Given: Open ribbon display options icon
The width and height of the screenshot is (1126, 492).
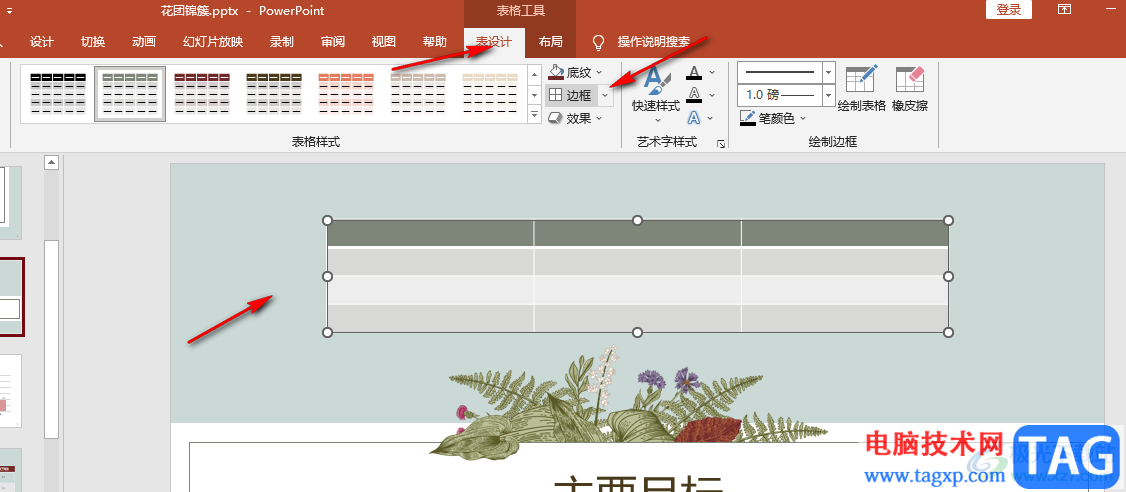Looking at the screenshot, I should point(1065,9).
